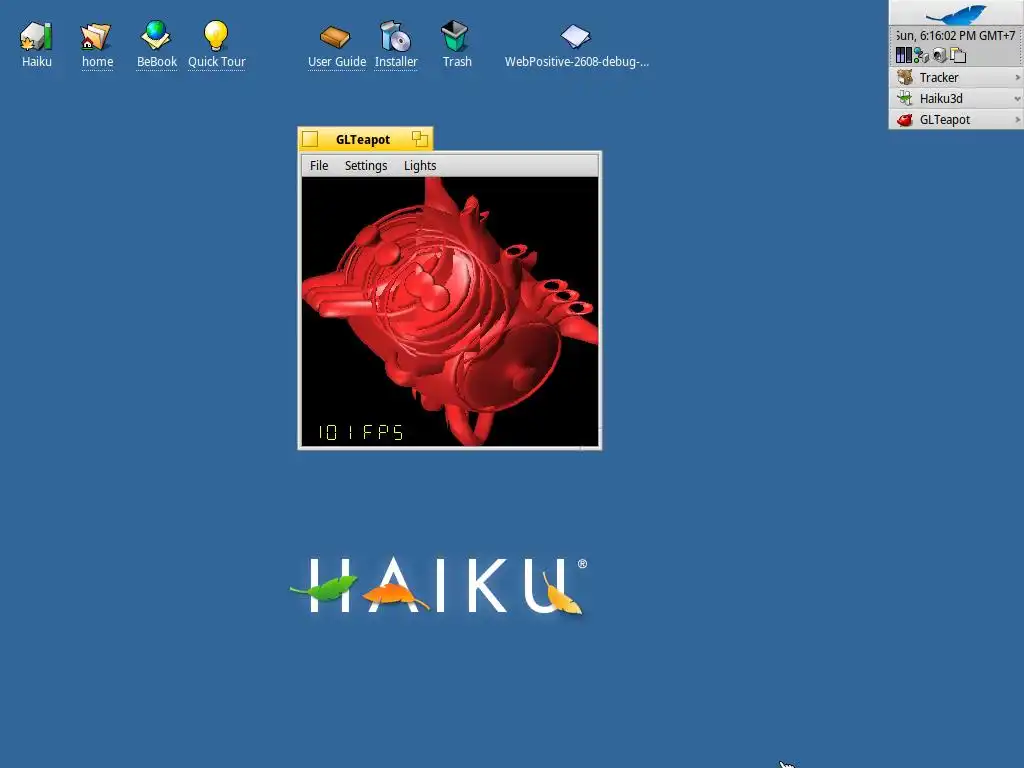The width and height of the screenshot is (1024, 768).
Task: Open the Lights menu in GLTeapot
Action: (420, 165)
